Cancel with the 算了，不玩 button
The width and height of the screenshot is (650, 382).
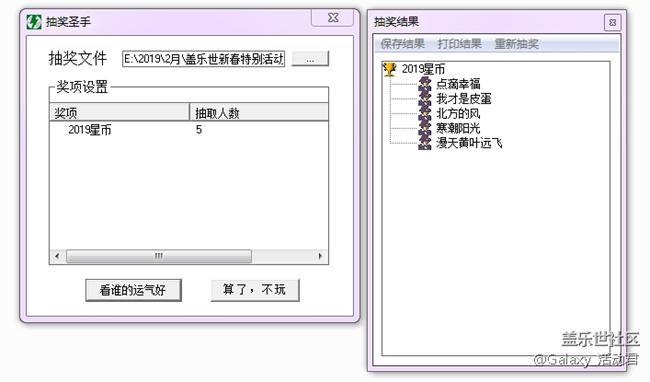point(255,290)
